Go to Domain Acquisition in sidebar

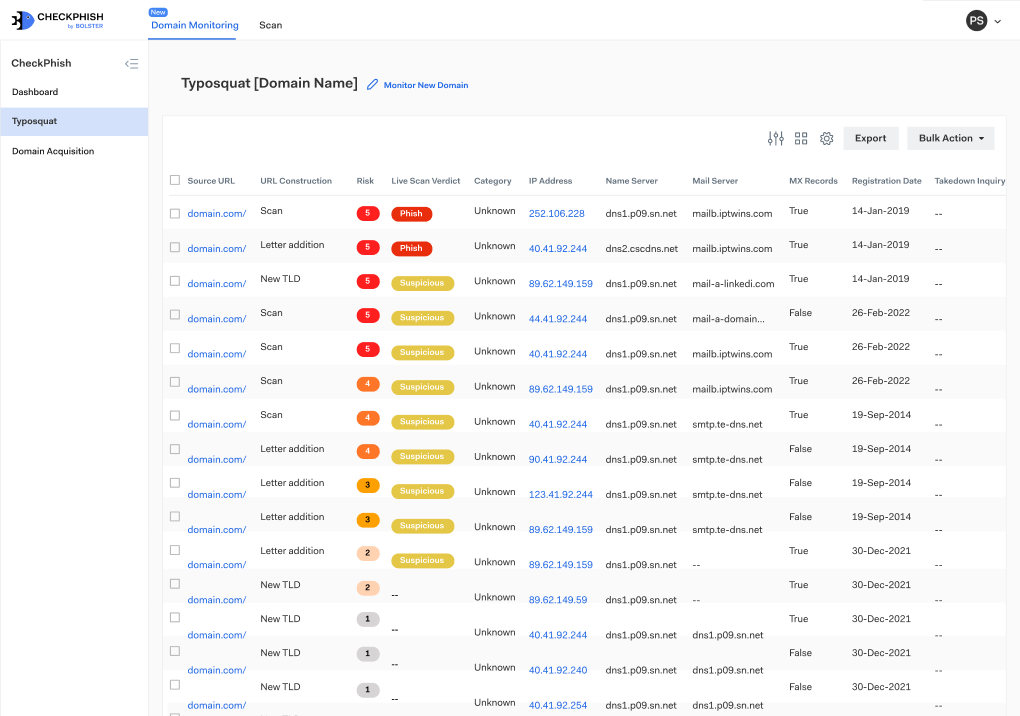[x=53, y=152]
